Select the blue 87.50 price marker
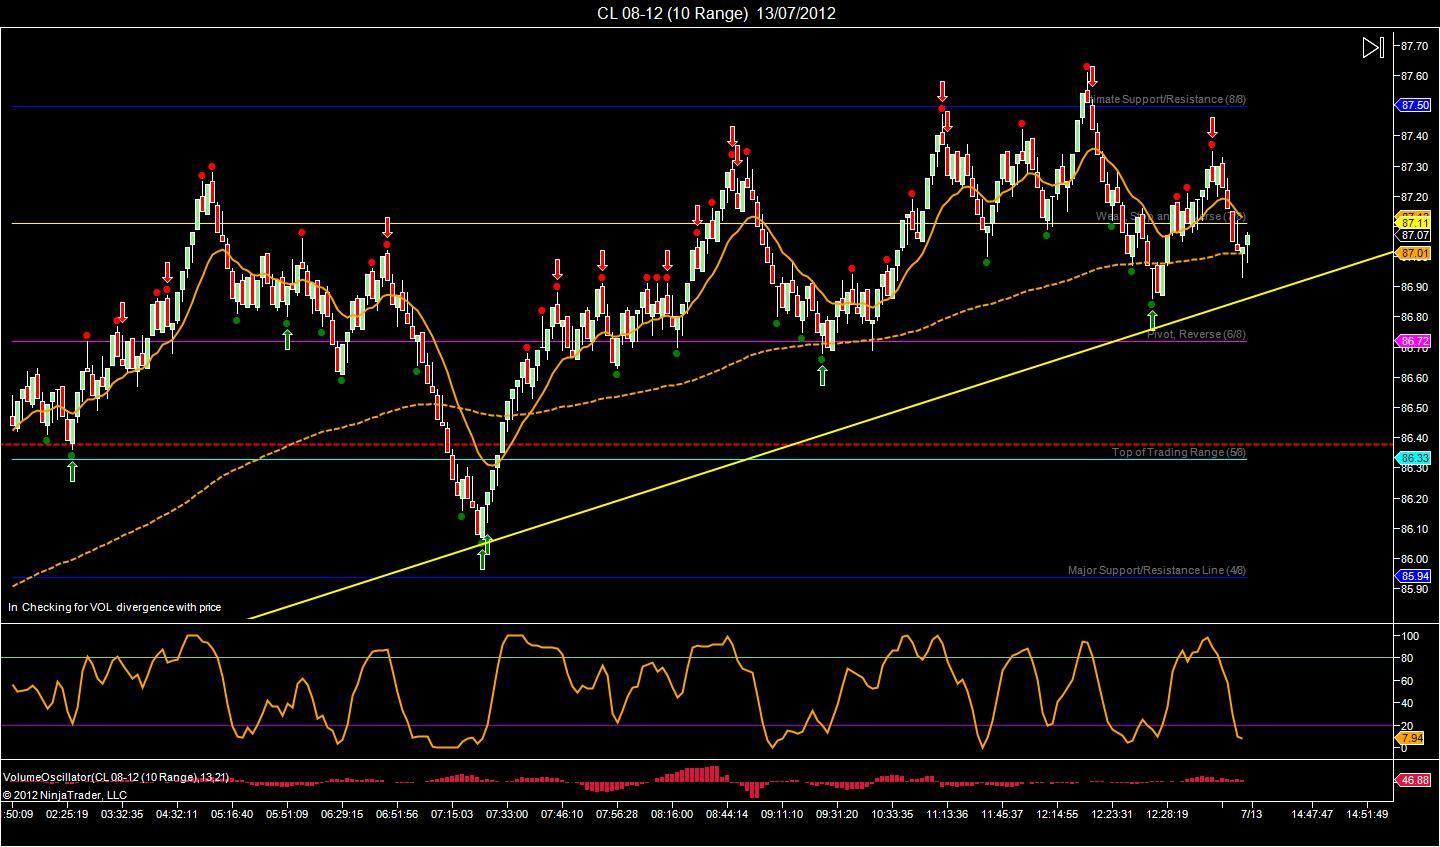The width and height of the screenshot is (1440, 847). [x=1414, y=105]
